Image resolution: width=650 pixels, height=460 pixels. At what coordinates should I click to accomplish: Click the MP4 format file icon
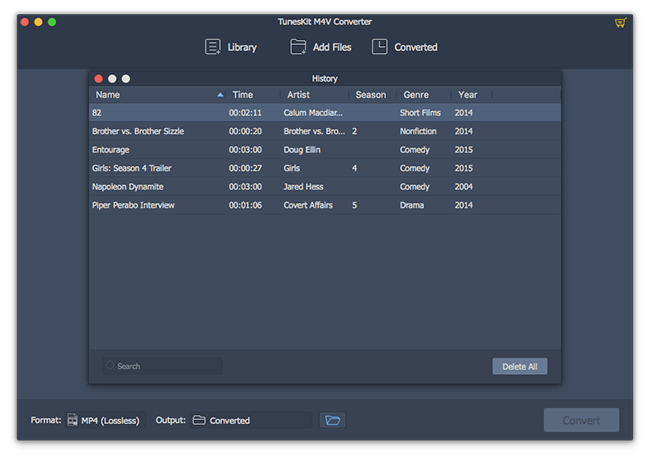(73, 420)
